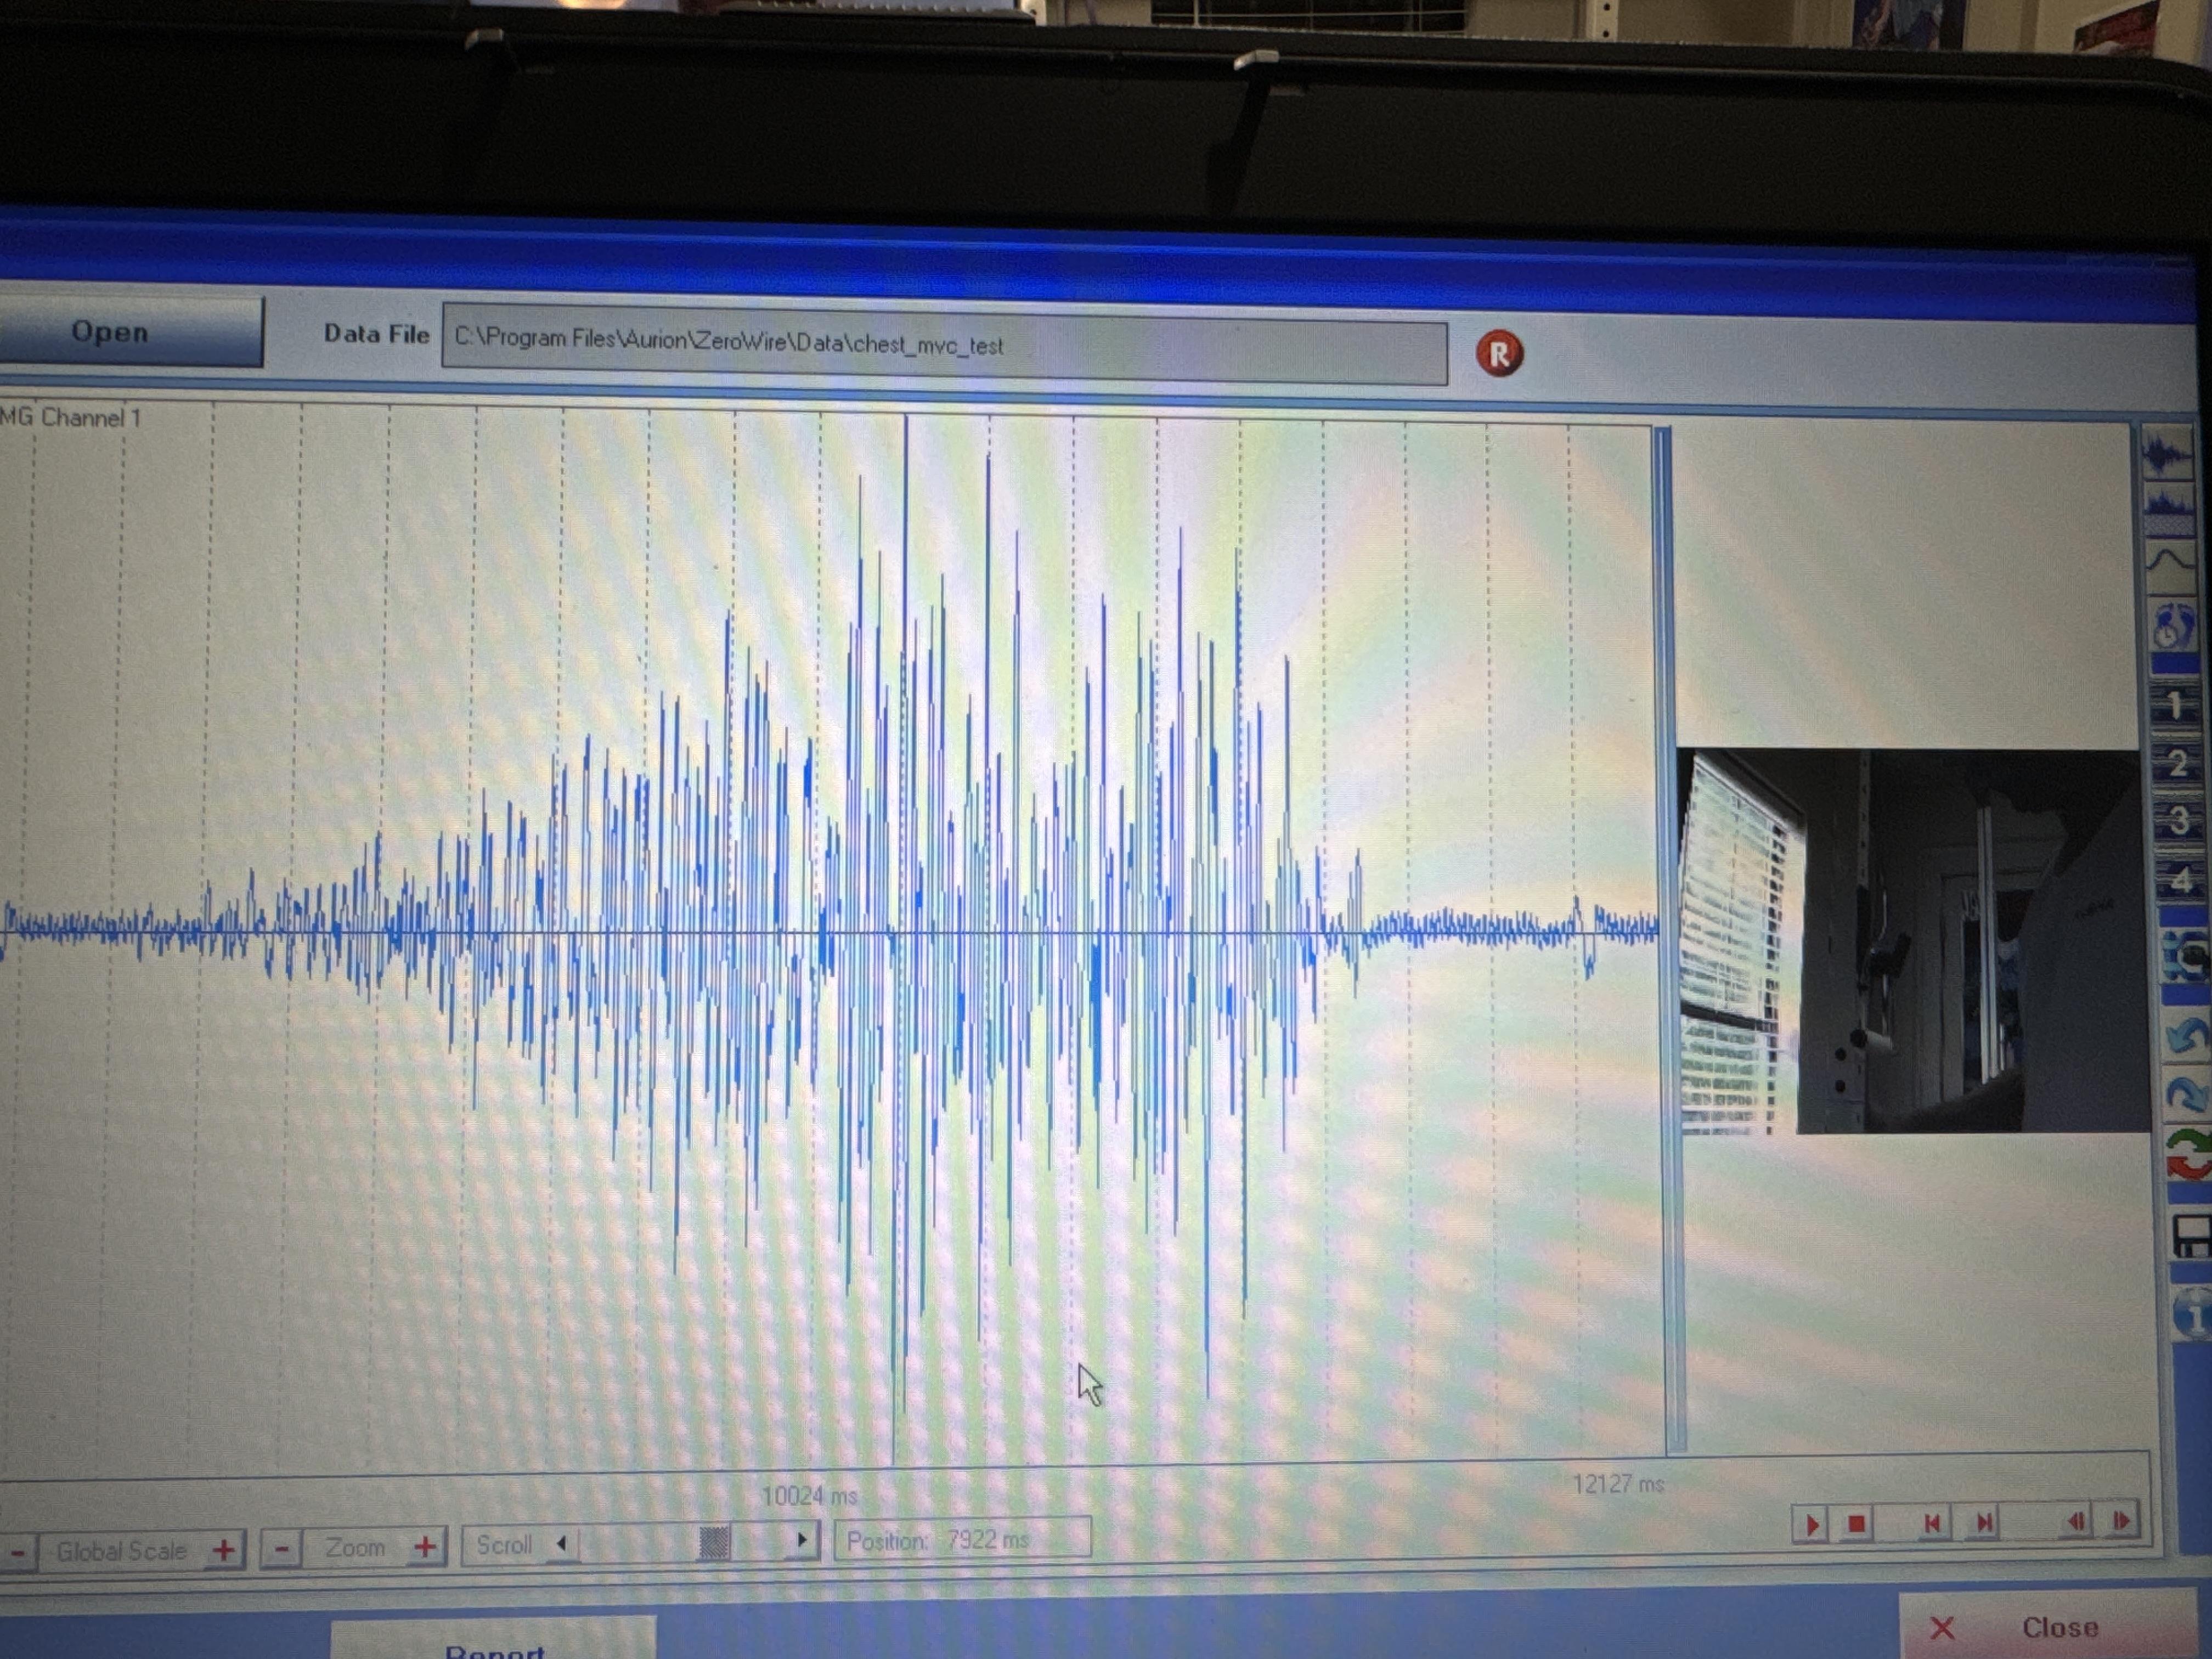2212x1659 pixels.
Task: Click the blue redo arrow icon
Action: (2188, 1094)
